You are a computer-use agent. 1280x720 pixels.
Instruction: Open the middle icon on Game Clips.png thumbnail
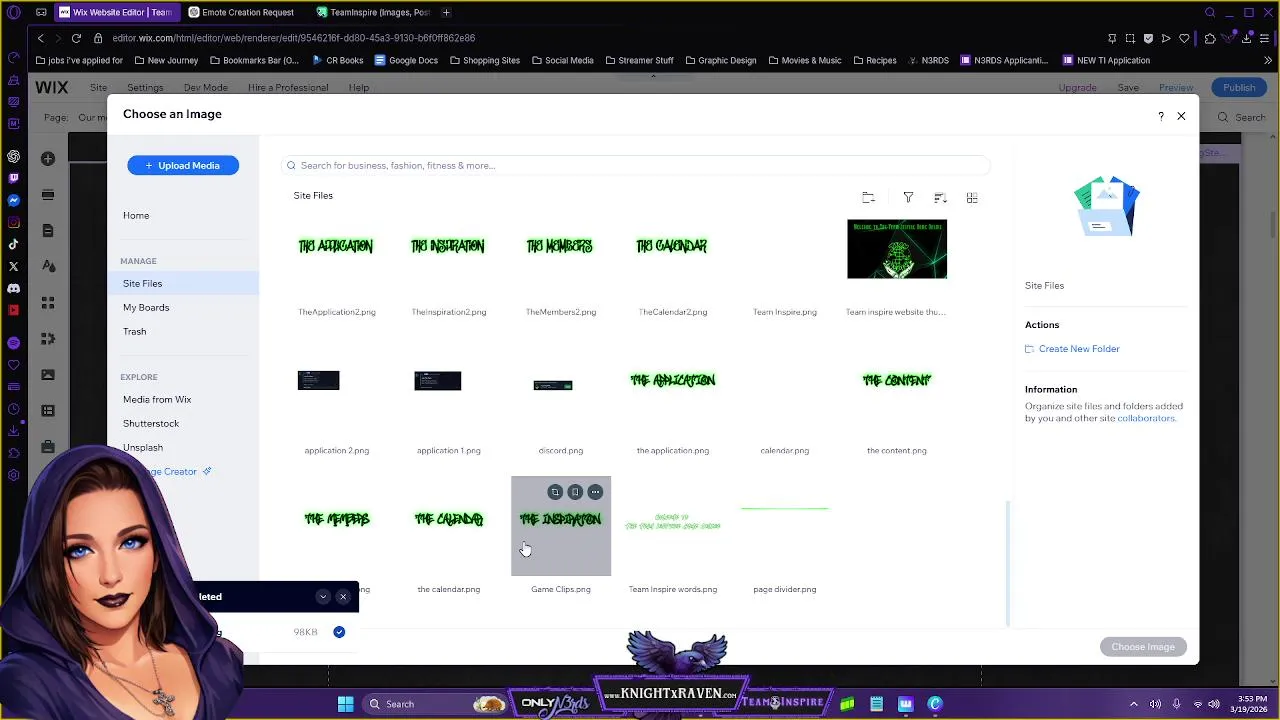tap(575, 492)
